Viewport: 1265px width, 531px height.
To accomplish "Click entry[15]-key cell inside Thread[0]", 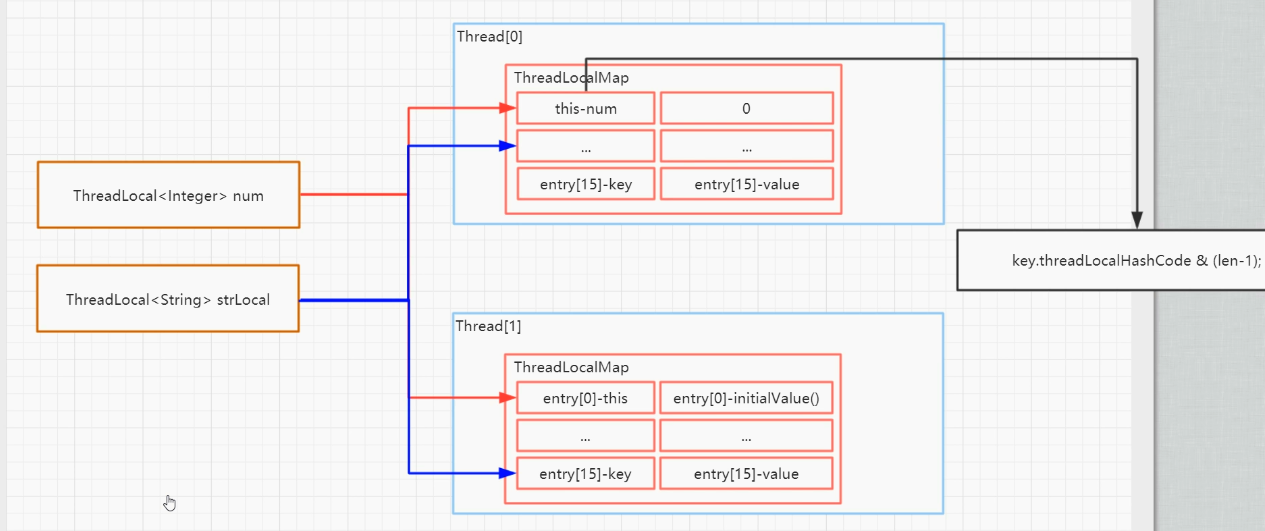I will [586, 184].
